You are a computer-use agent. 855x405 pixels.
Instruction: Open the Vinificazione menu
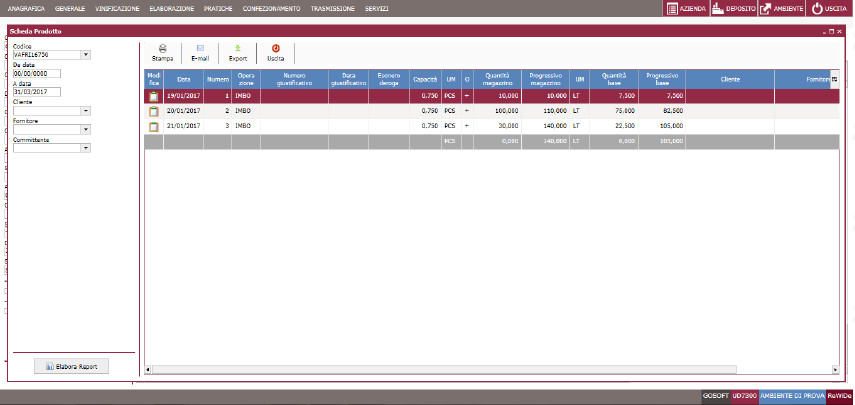click(x=117, y=8)
